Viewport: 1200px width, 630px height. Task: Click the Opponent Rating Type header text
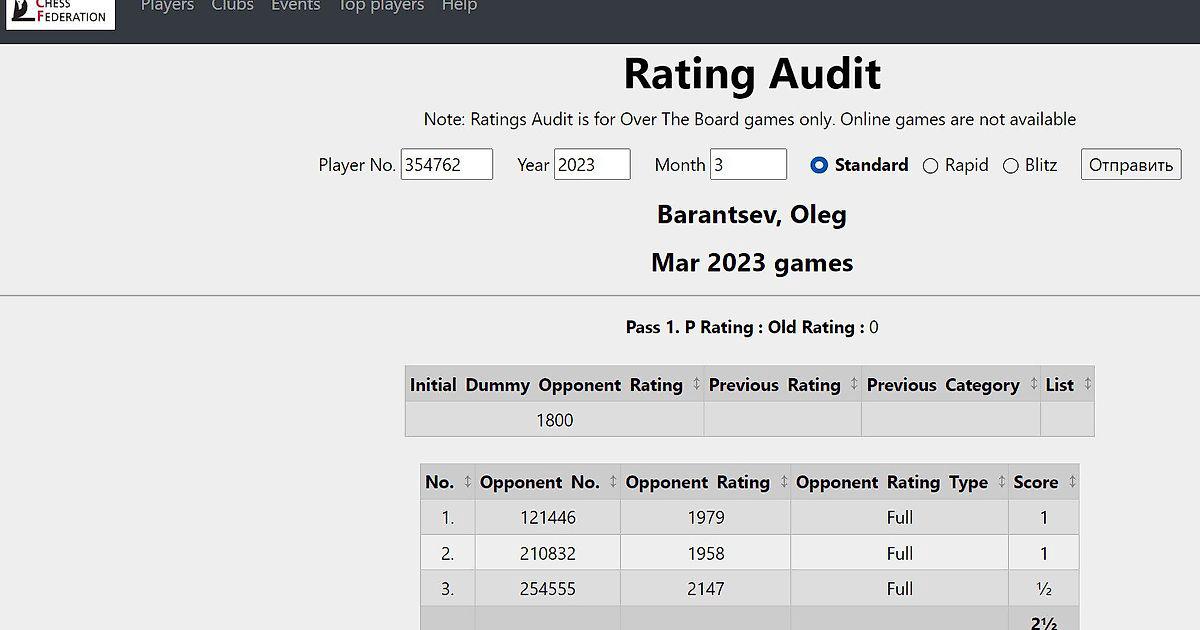coord(892,482)
